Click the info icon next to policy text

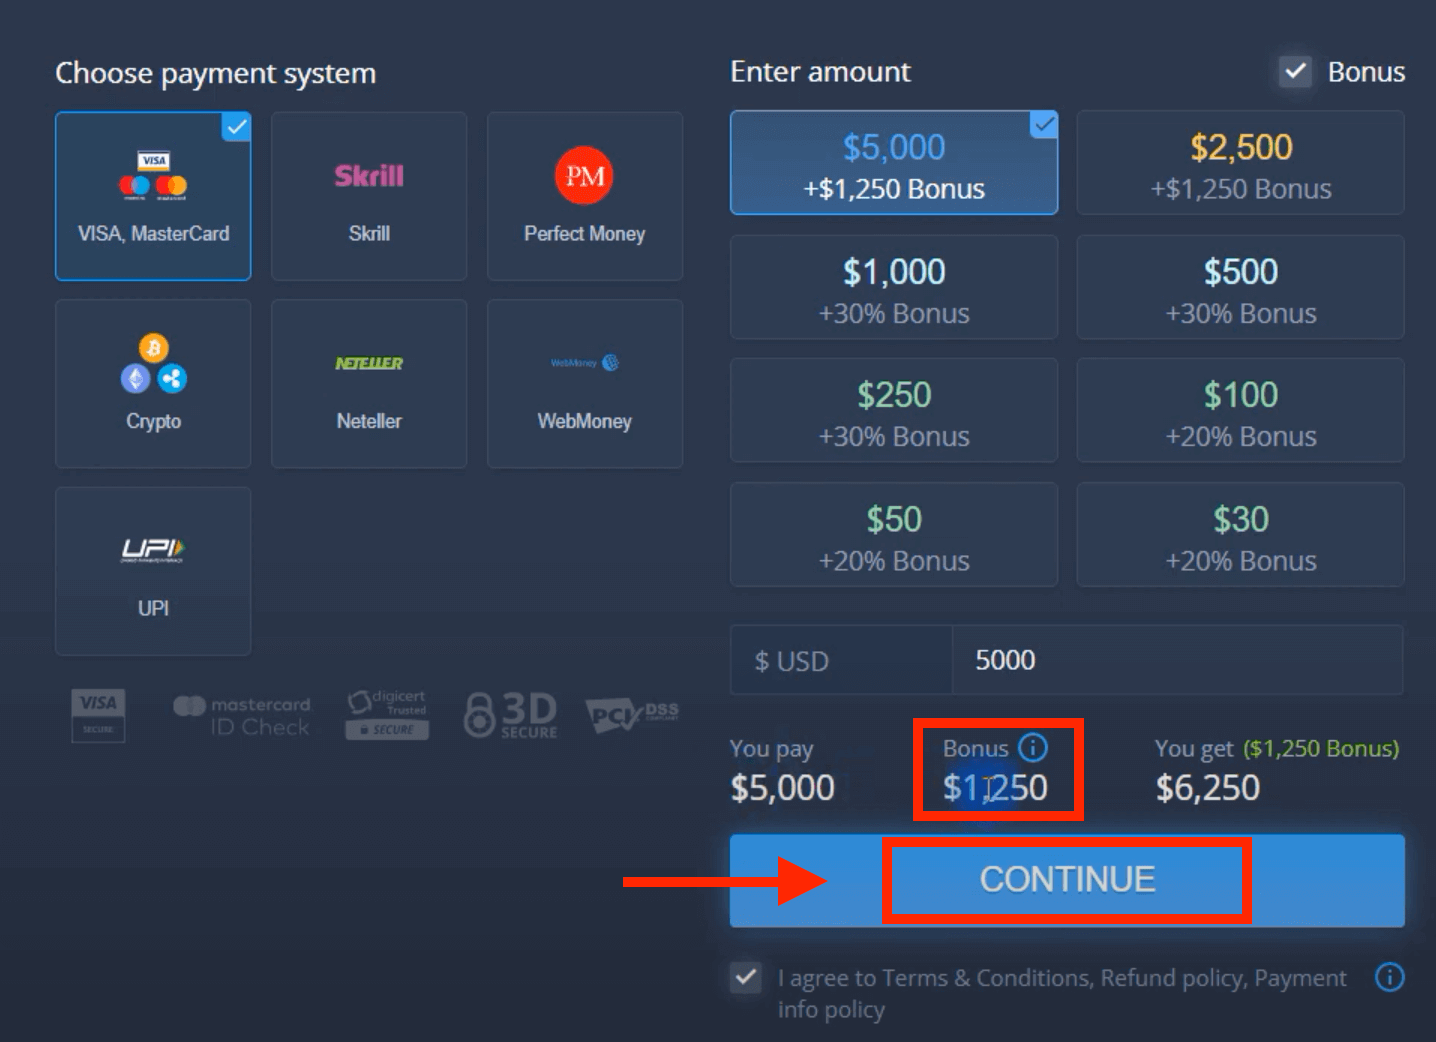click(x=1390, y=978)
